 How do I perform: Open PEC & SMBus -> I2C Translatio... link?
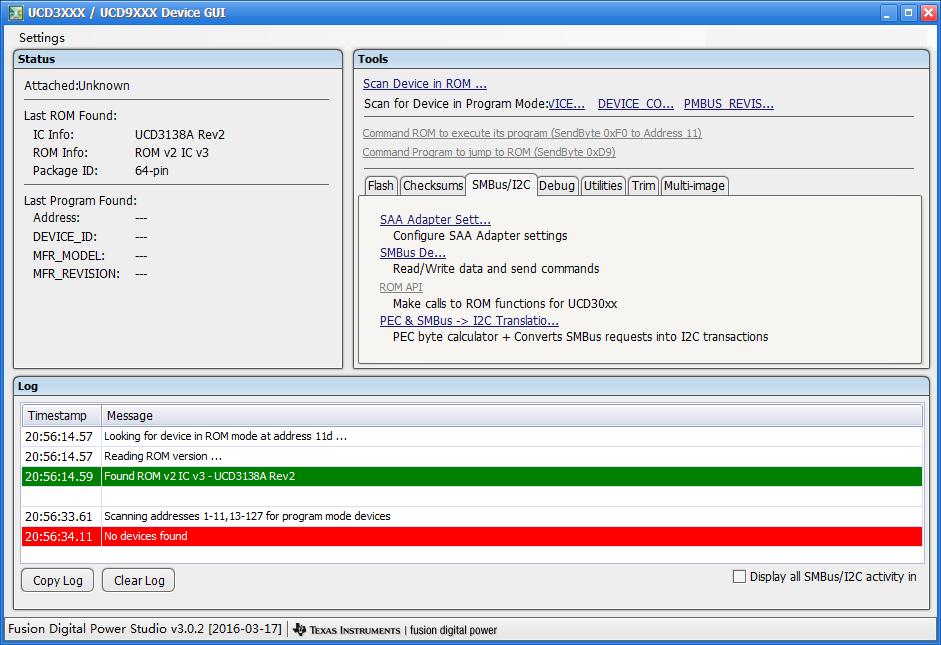click(469, 320)
